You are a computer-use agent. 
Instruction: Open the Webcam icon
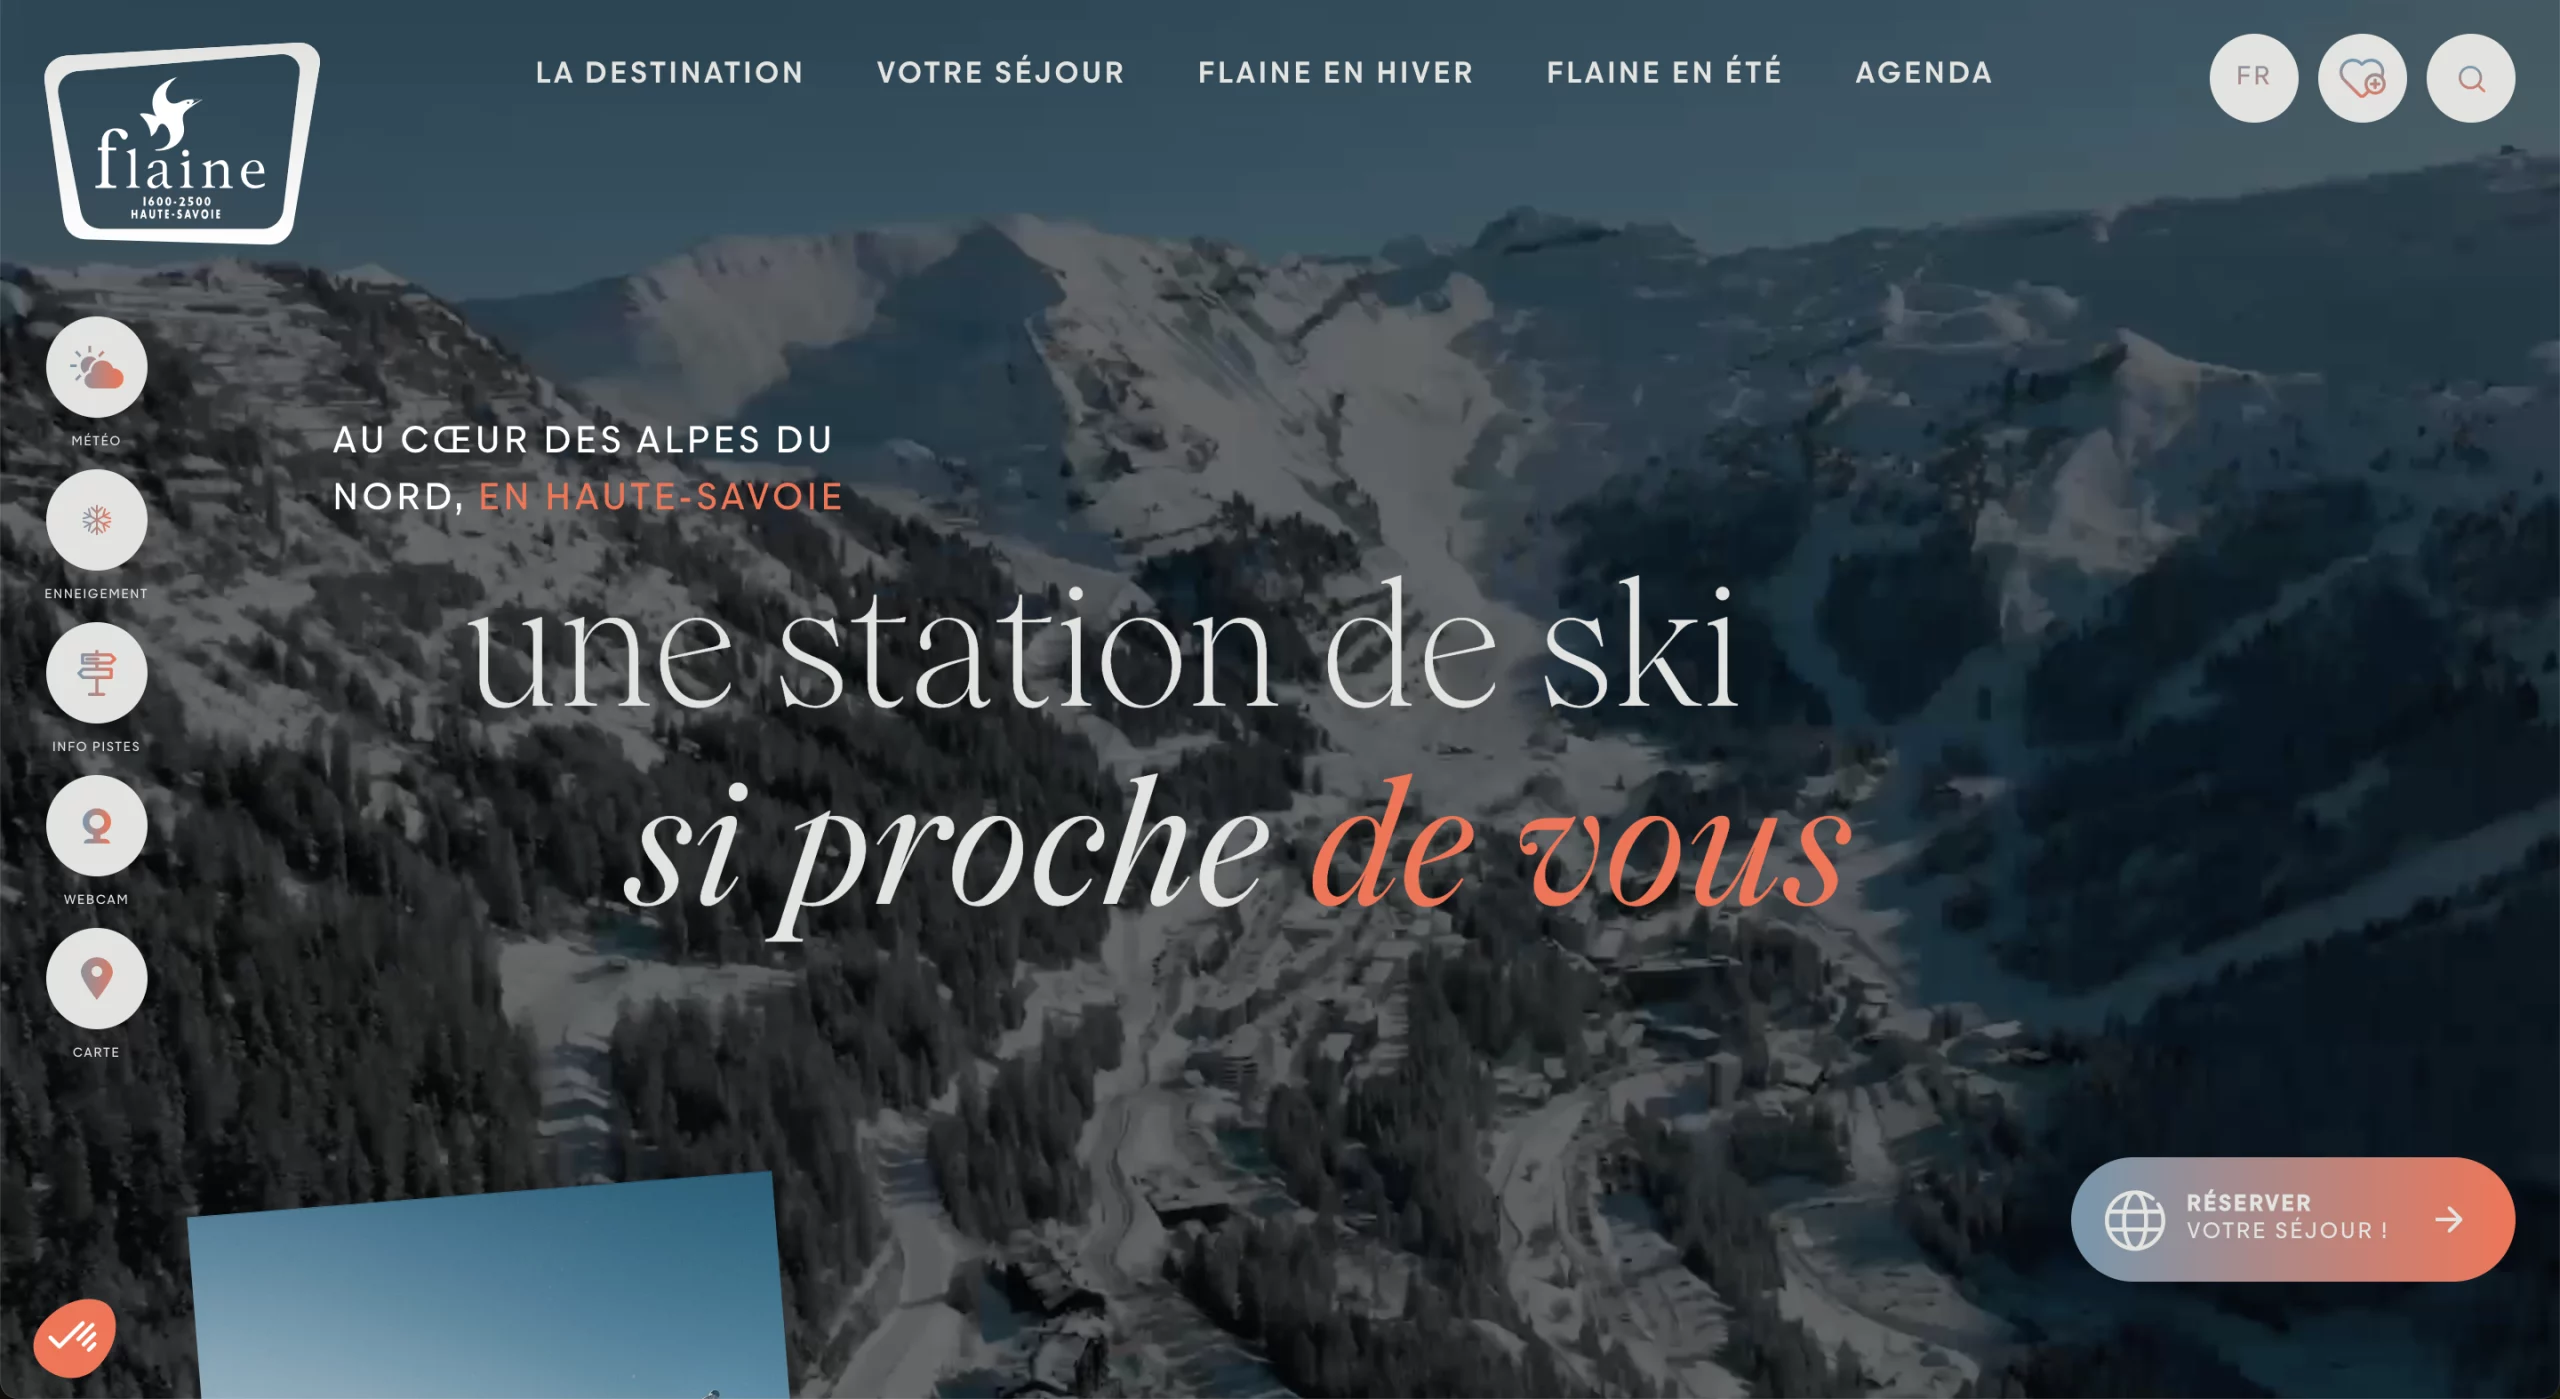click(96, 826)
